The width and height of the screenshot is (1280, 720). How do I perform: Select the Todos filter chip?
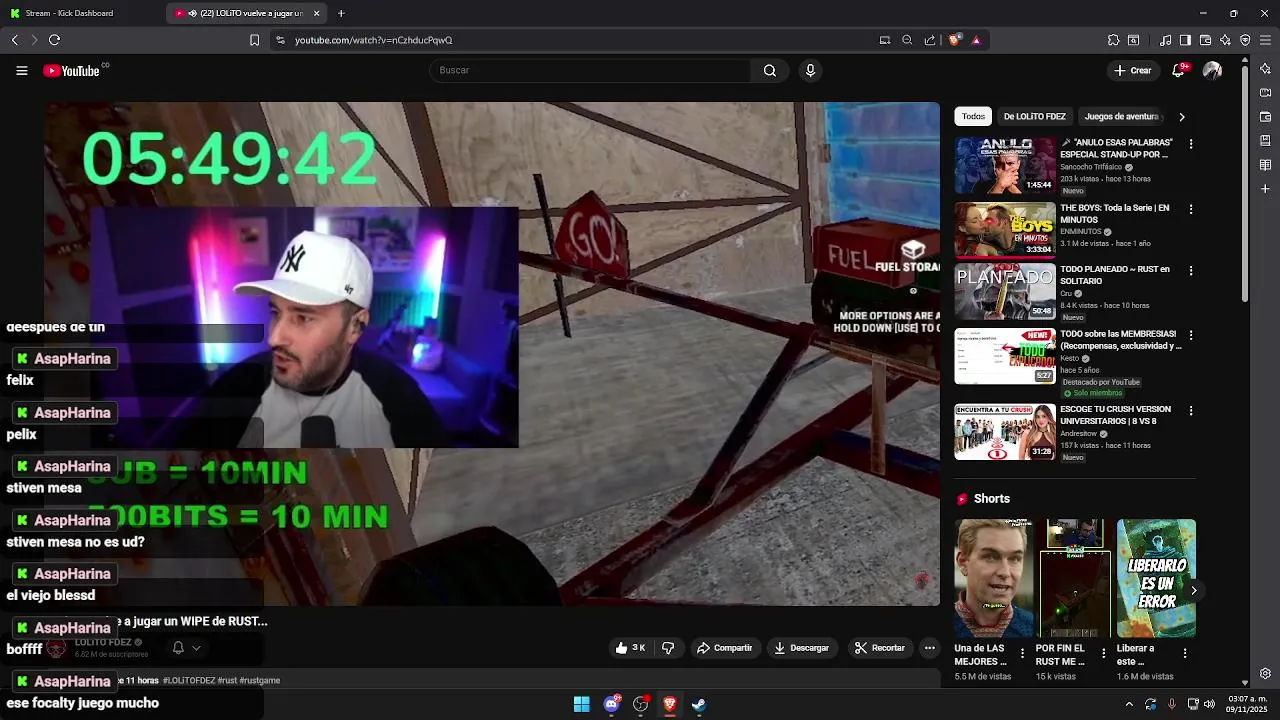[x=973, y=116]
